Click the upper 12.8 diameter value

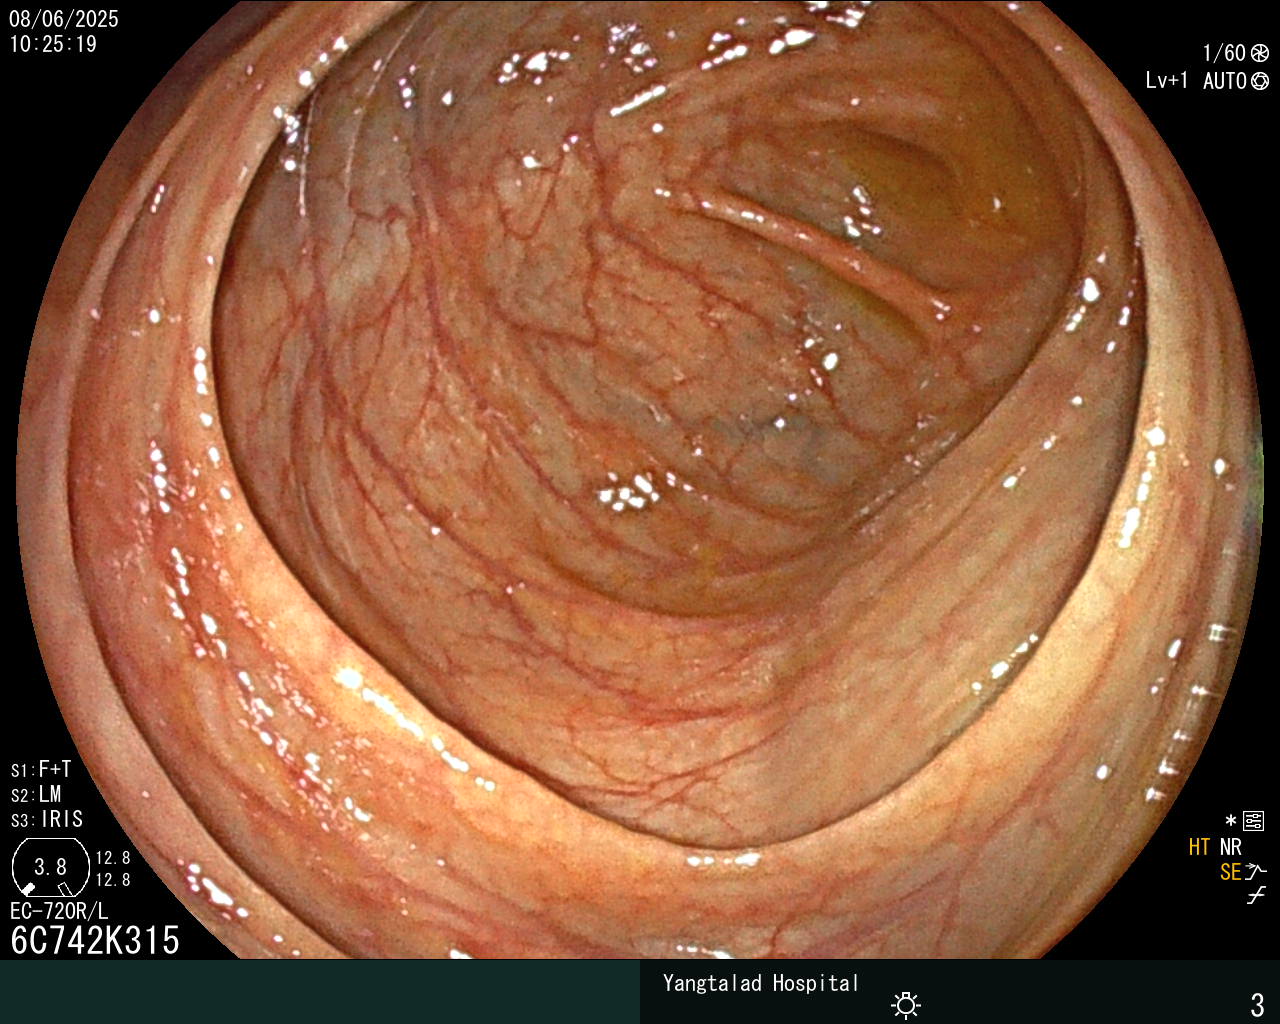coord(113,858)
